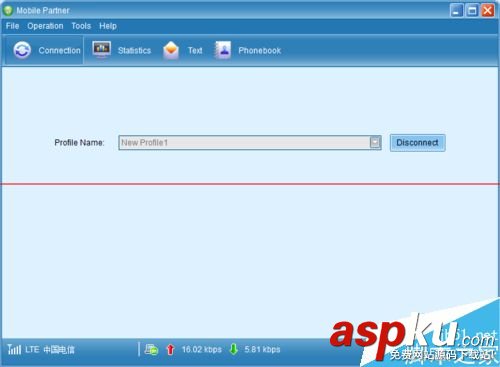Switch to the Phonebook label

coord(260,50)
